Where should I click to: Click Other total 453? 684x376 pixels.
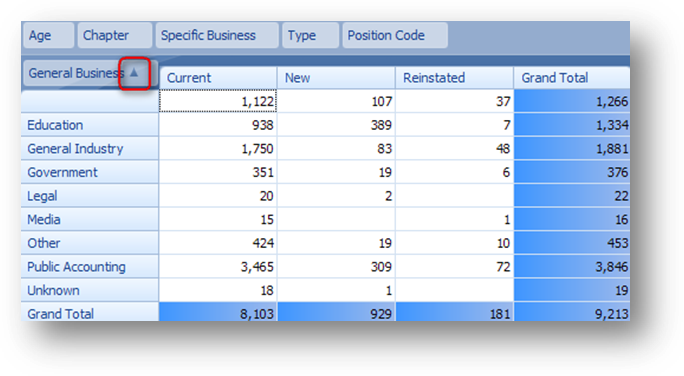click(x=572, y=243)
